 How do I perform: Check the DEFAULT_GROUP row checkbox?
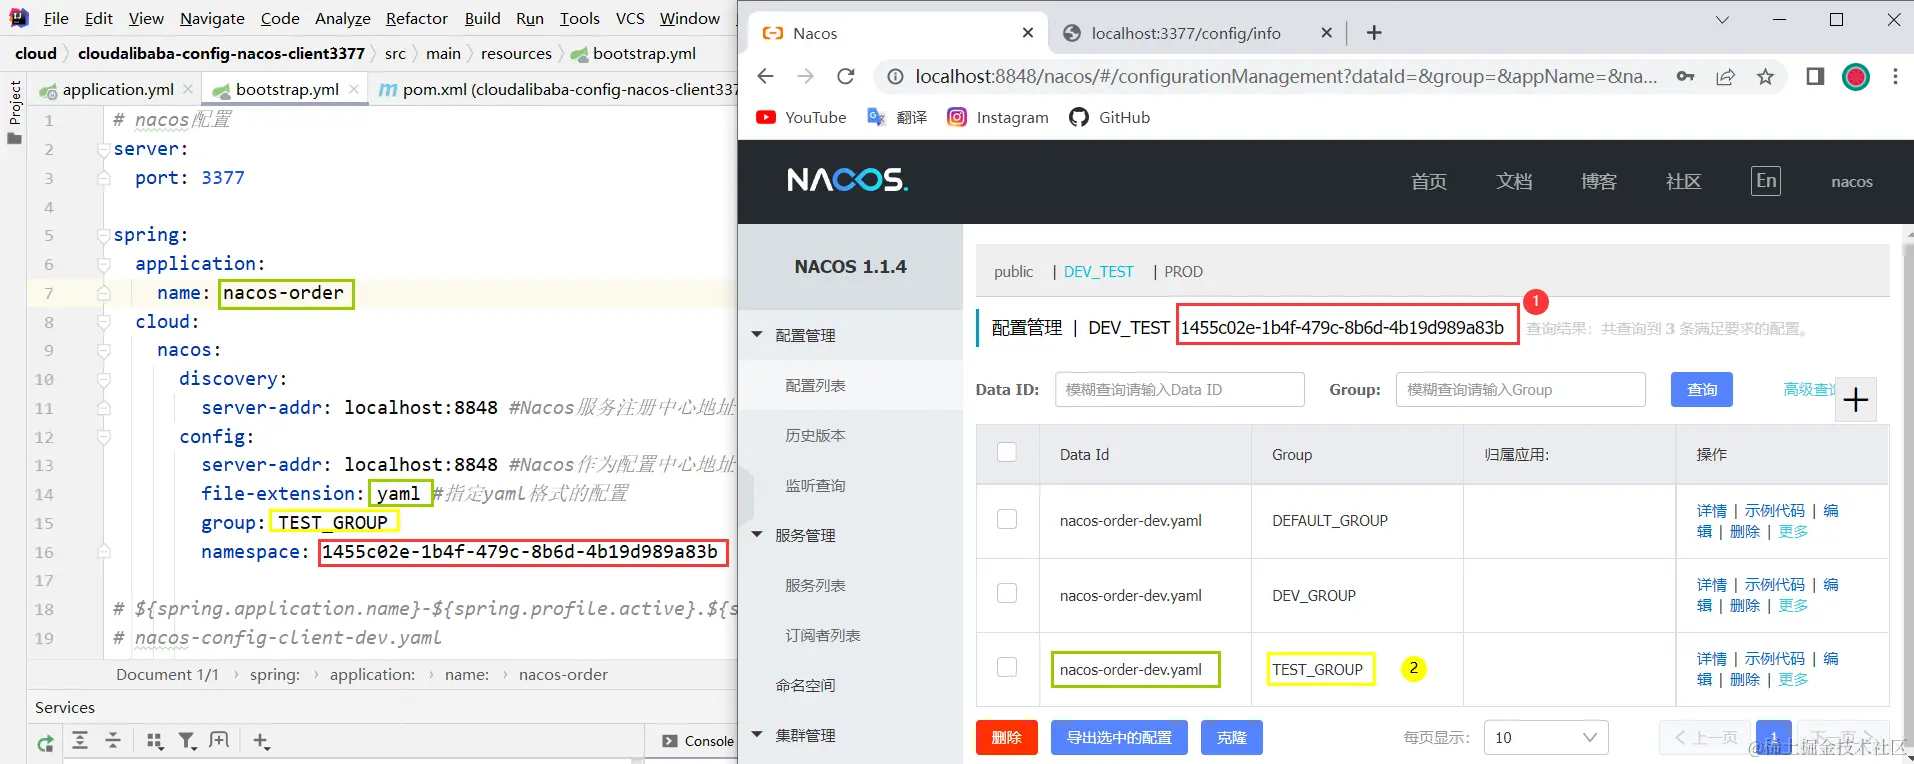pyautogui.click(x=1007, y=519)
